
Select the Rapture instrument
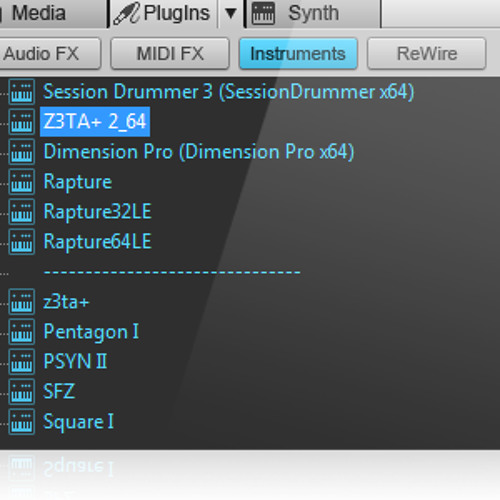[x=78, y=182]
